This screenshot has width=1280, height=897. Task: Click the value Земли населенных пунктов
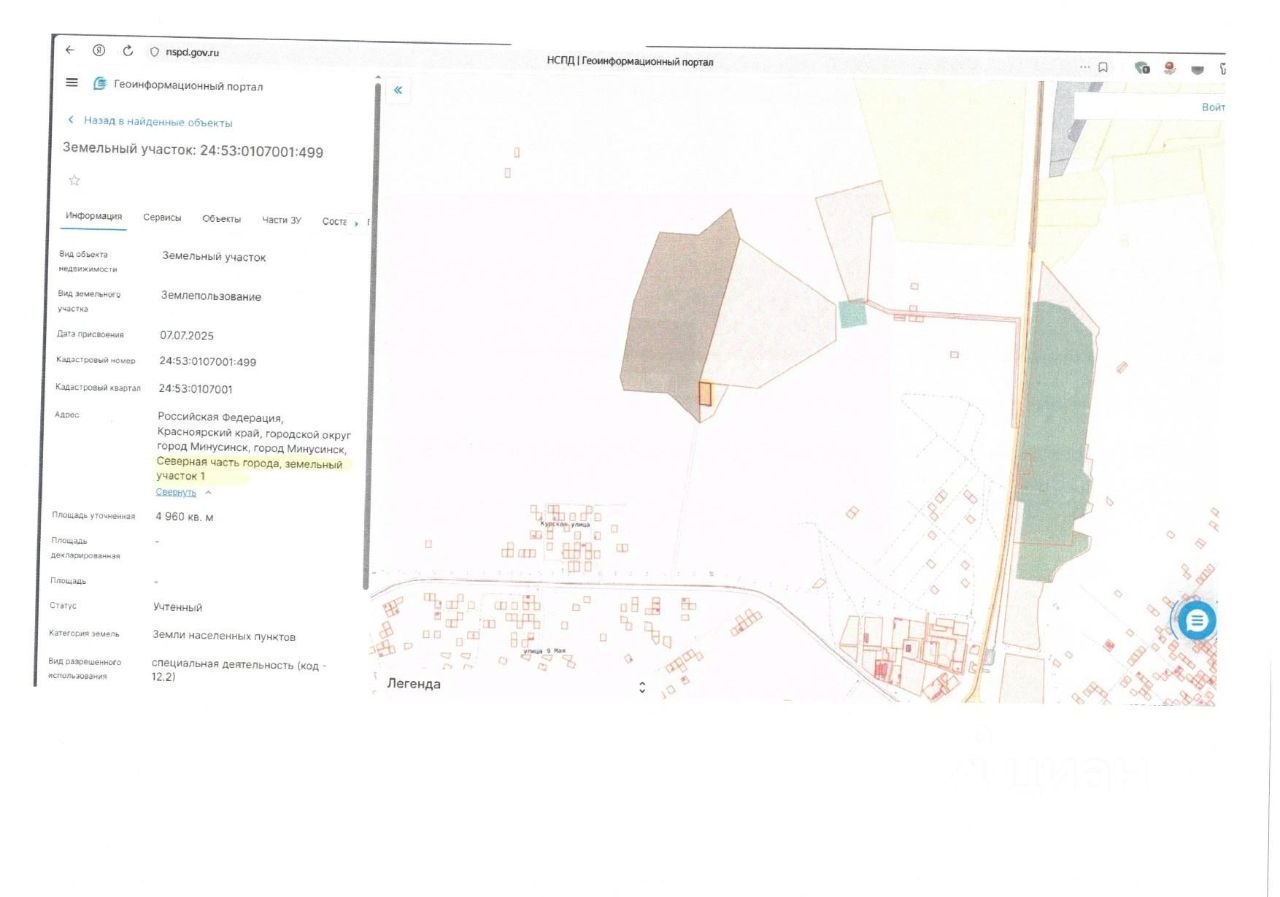224,635
